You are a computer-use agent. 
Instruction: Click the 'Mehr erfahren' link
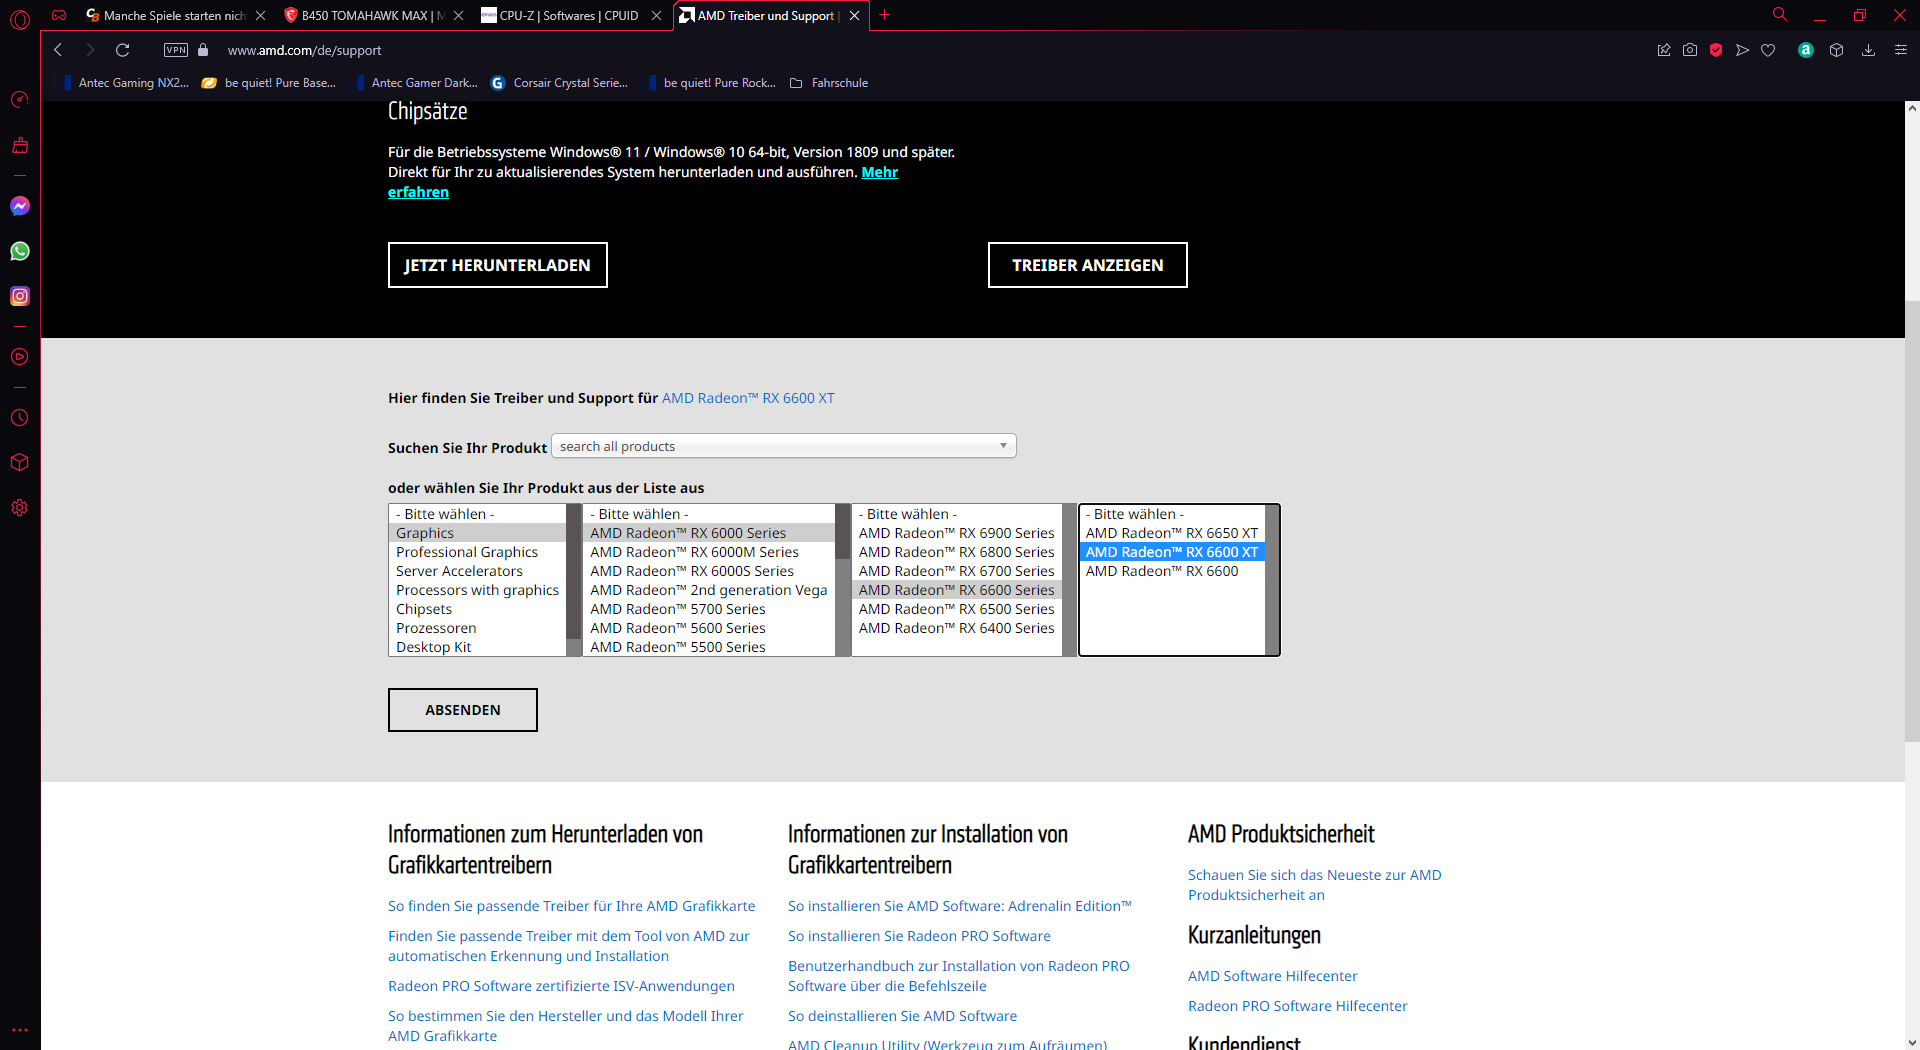[879, 172]
